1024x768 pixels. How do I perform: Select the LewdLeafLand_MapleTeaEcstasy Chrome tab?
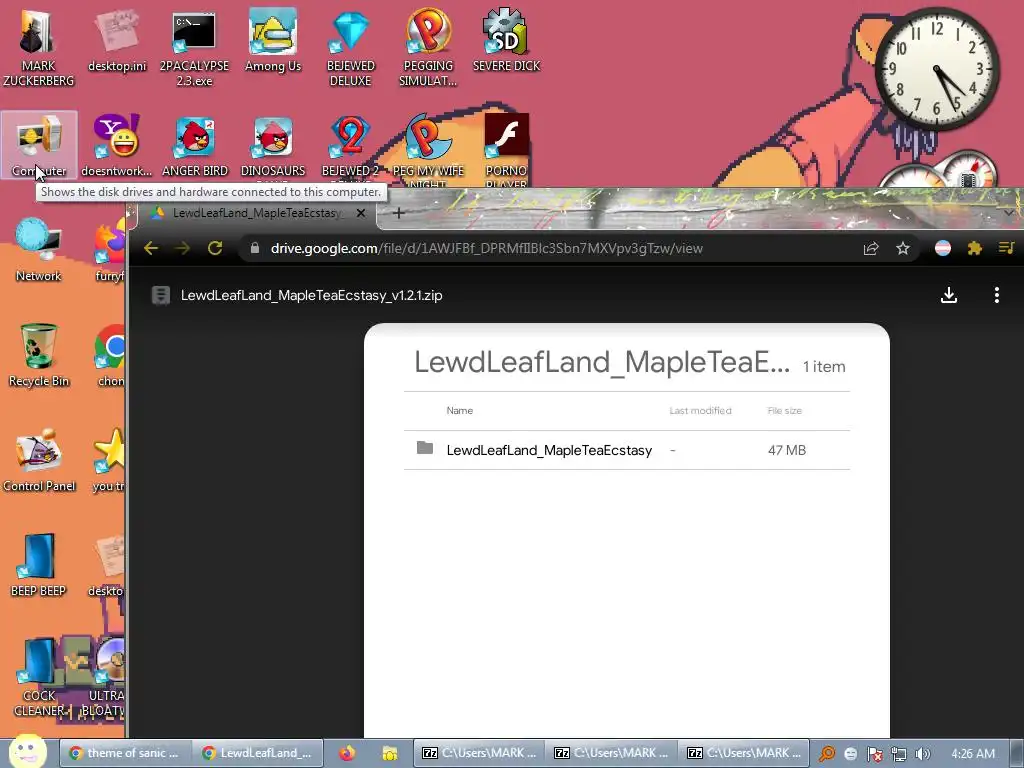[x=257, y=213]
